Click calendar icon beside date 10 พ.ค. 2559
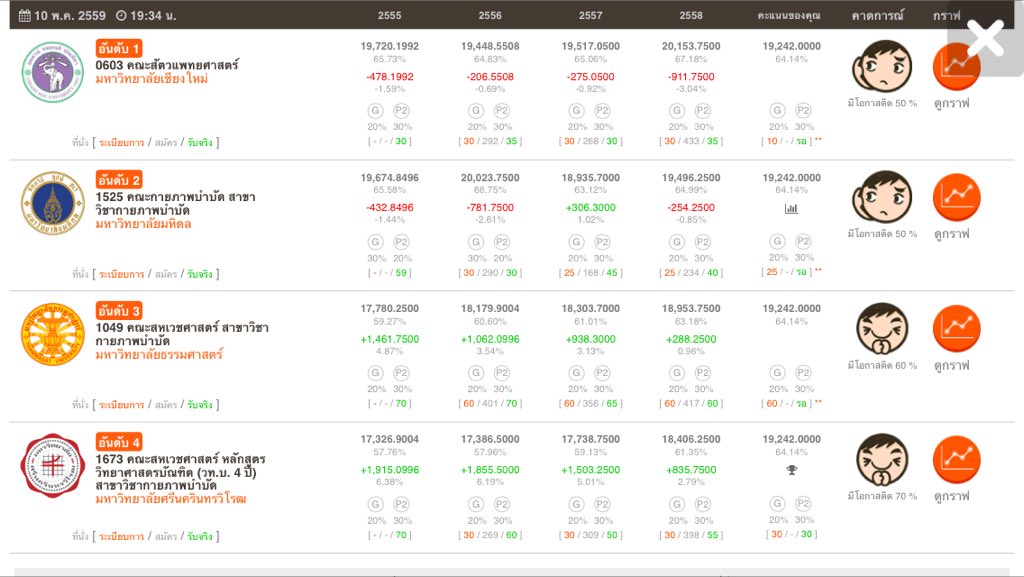 point(25,16)
